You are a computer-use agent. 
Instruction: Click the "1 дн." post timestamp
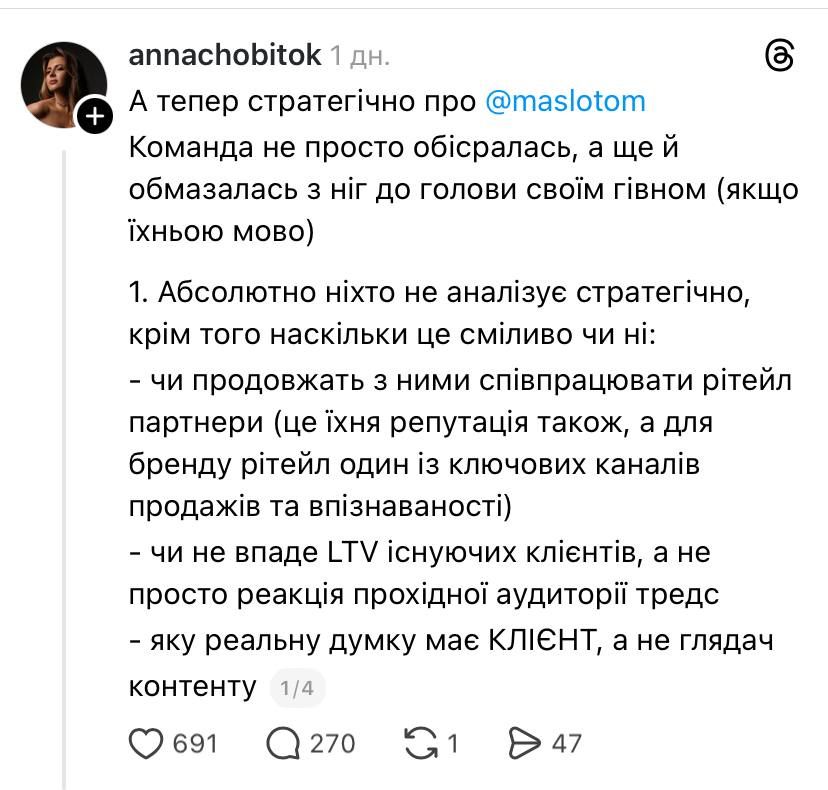360,56
